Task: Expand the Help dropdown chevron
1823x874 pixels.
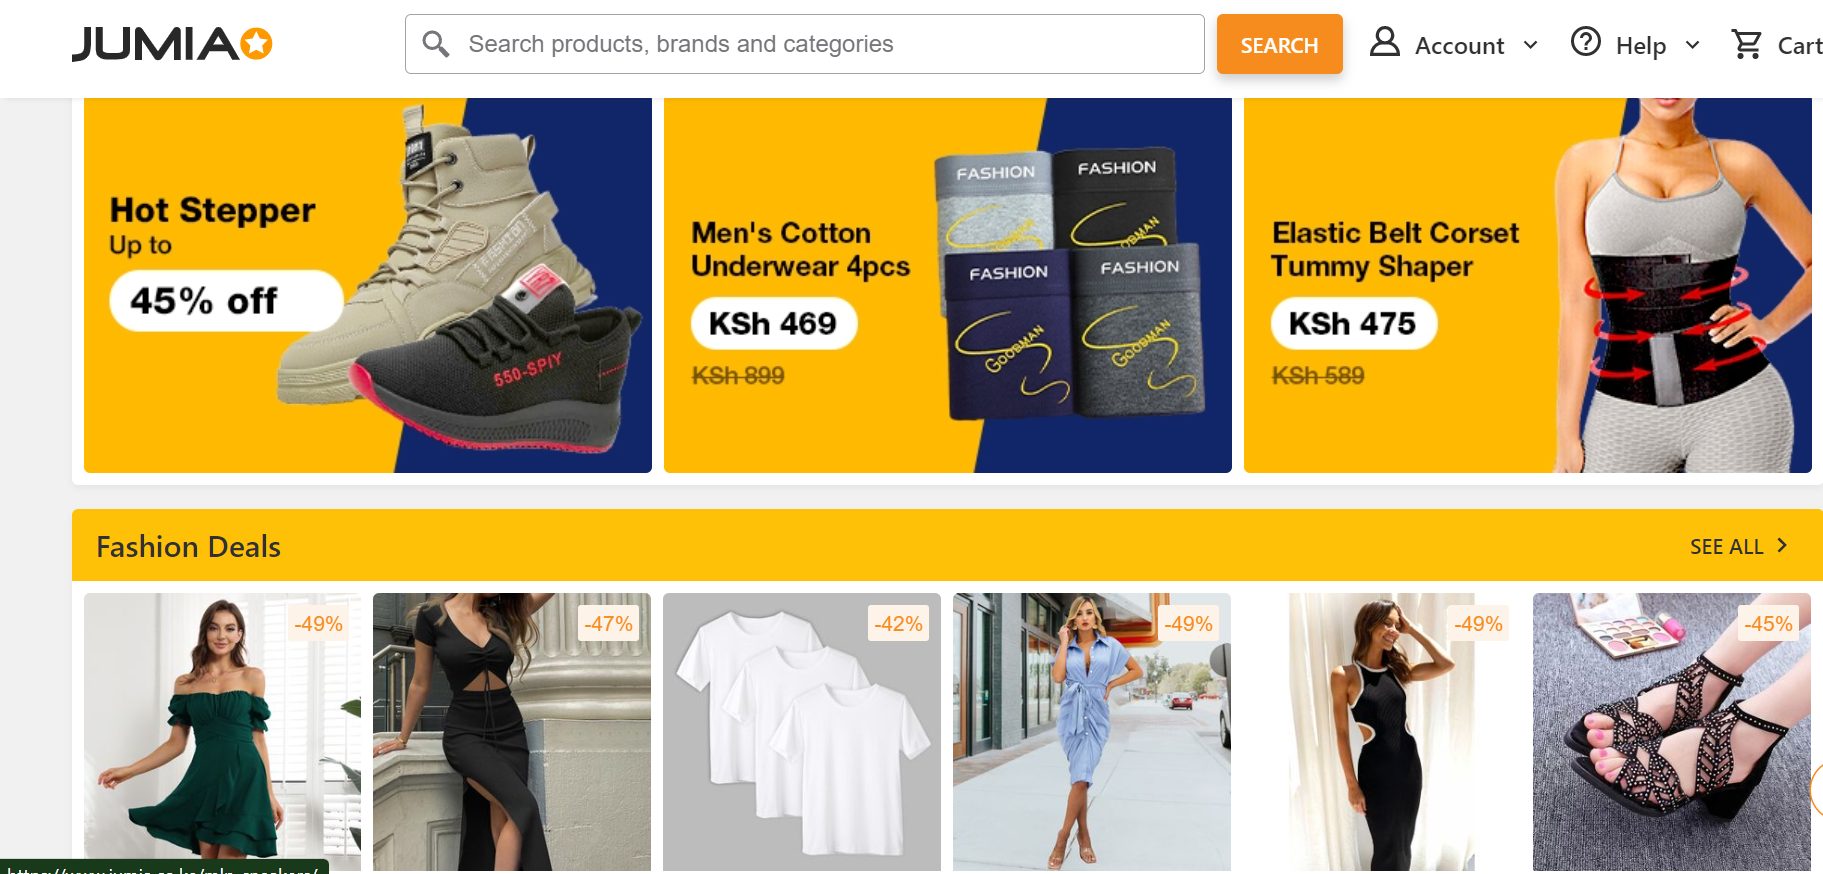Action: [1692, 45]
